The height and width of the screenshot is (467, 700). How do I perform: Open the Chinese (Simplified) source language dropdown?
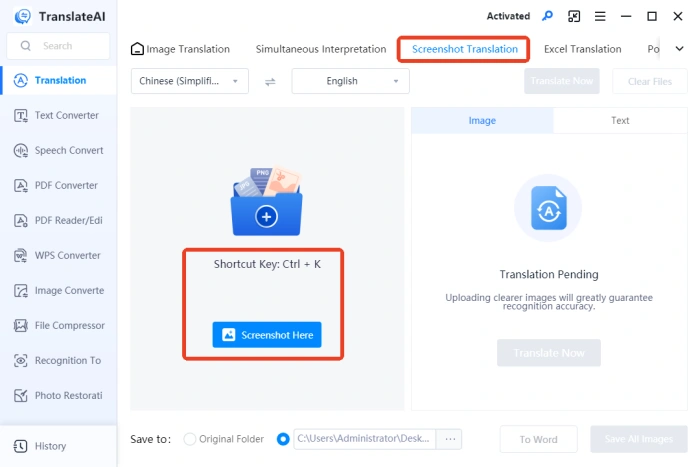click(190, 81)
